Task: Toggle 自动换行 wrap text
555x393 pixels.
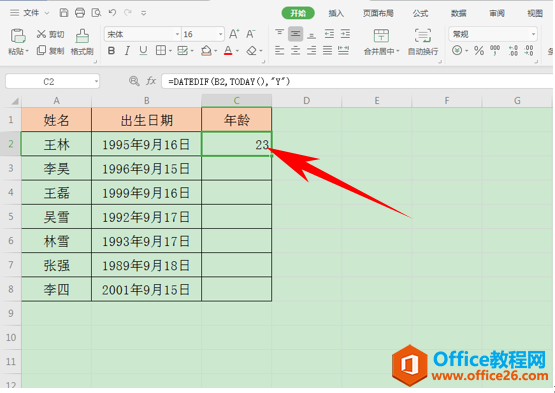Action: [423, 42]
